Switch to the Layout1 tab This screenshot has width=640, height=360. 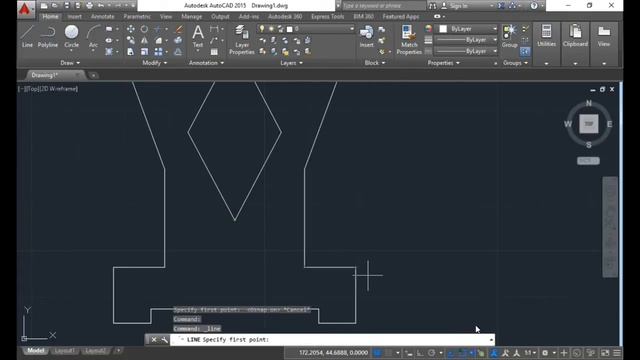point(64,351)
